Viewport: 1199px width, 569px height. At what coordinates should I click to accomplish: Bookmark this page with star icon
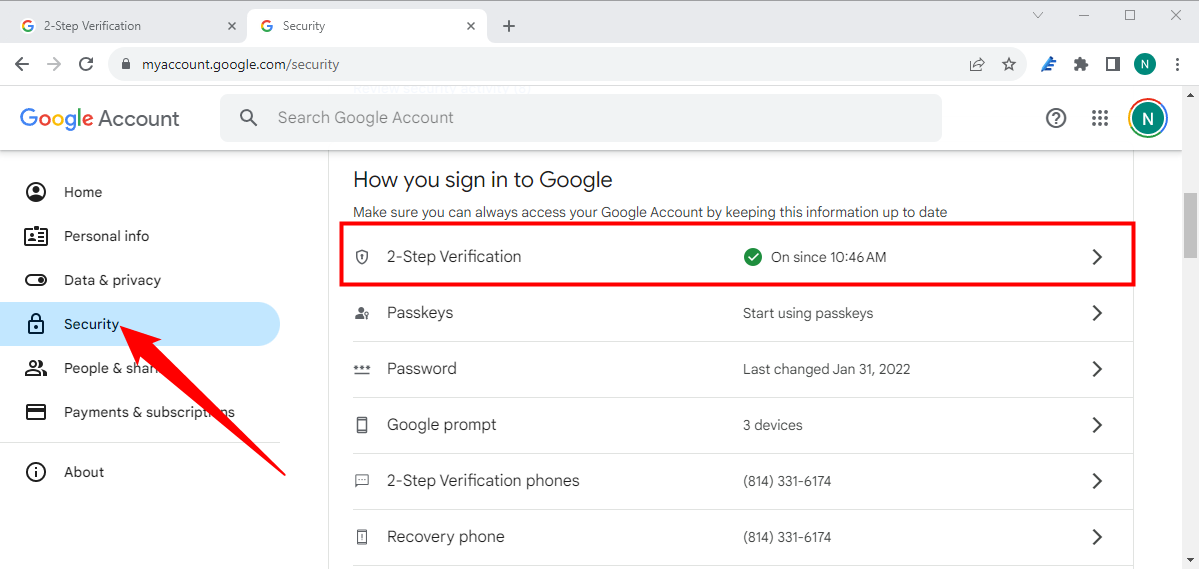(1009, 64)
